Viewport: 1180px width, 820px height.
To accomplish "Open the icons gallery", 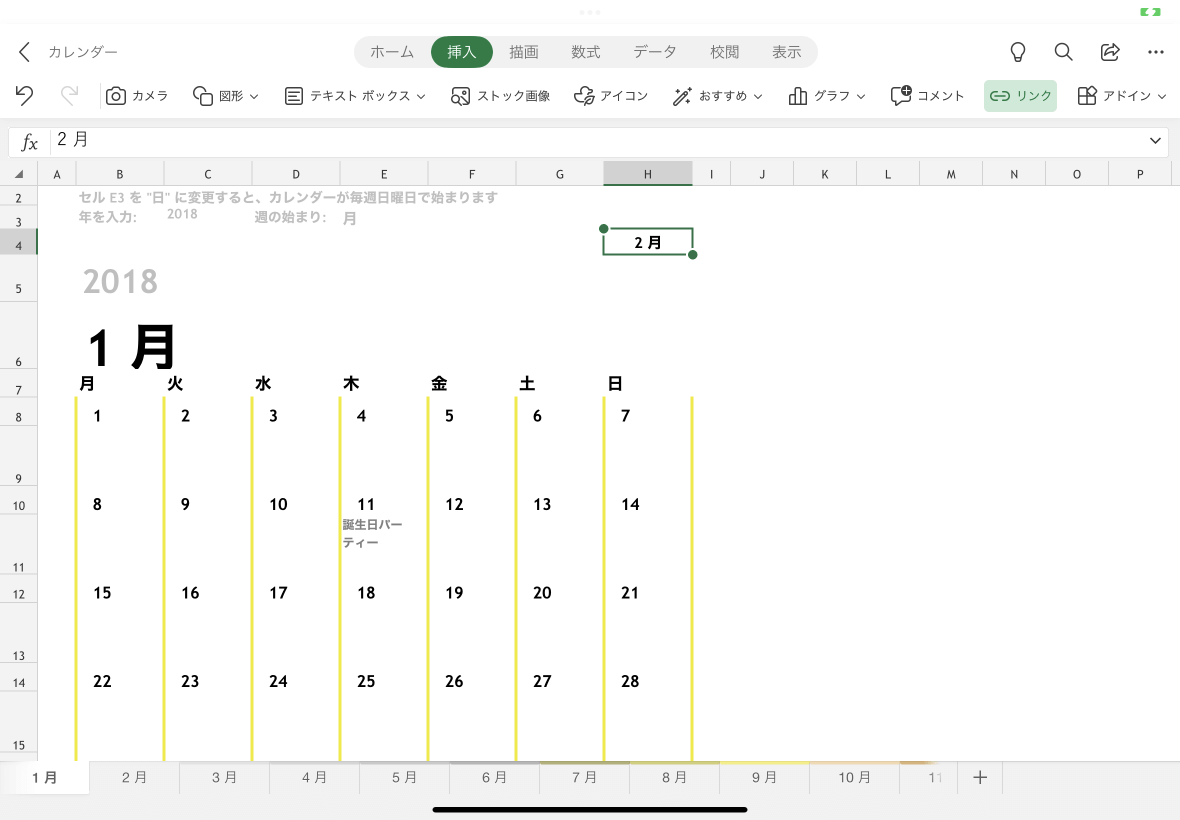I will 610,95.
